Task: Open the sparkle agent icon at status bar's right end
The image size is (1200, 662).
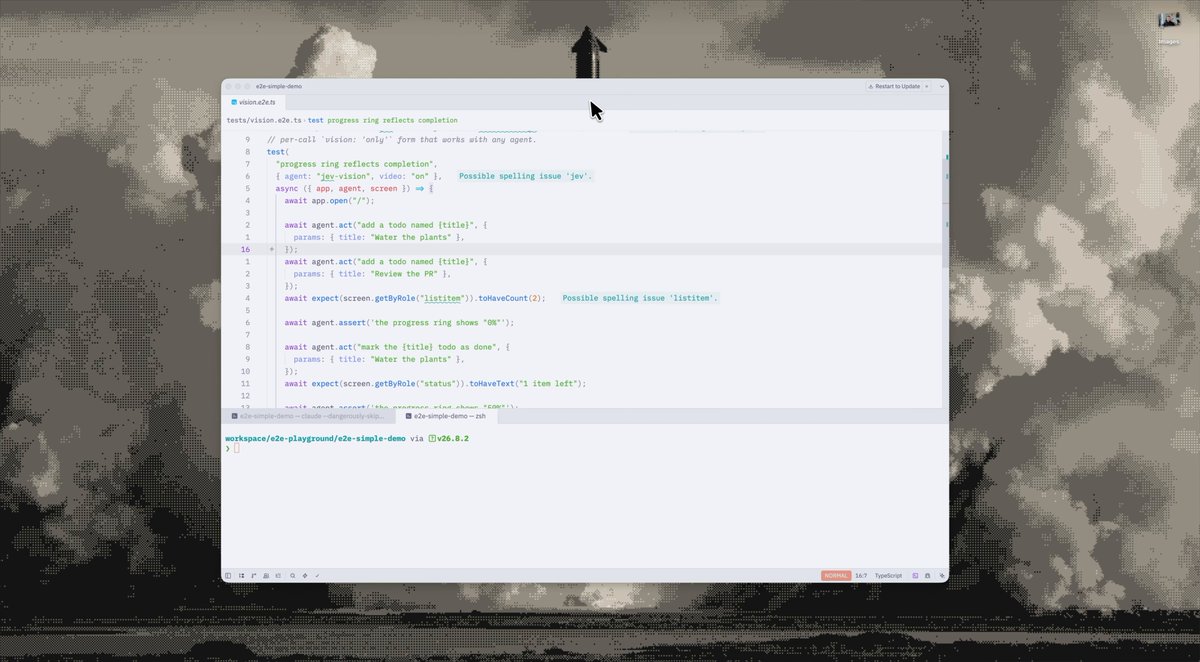Action: (x=941, y=575)
